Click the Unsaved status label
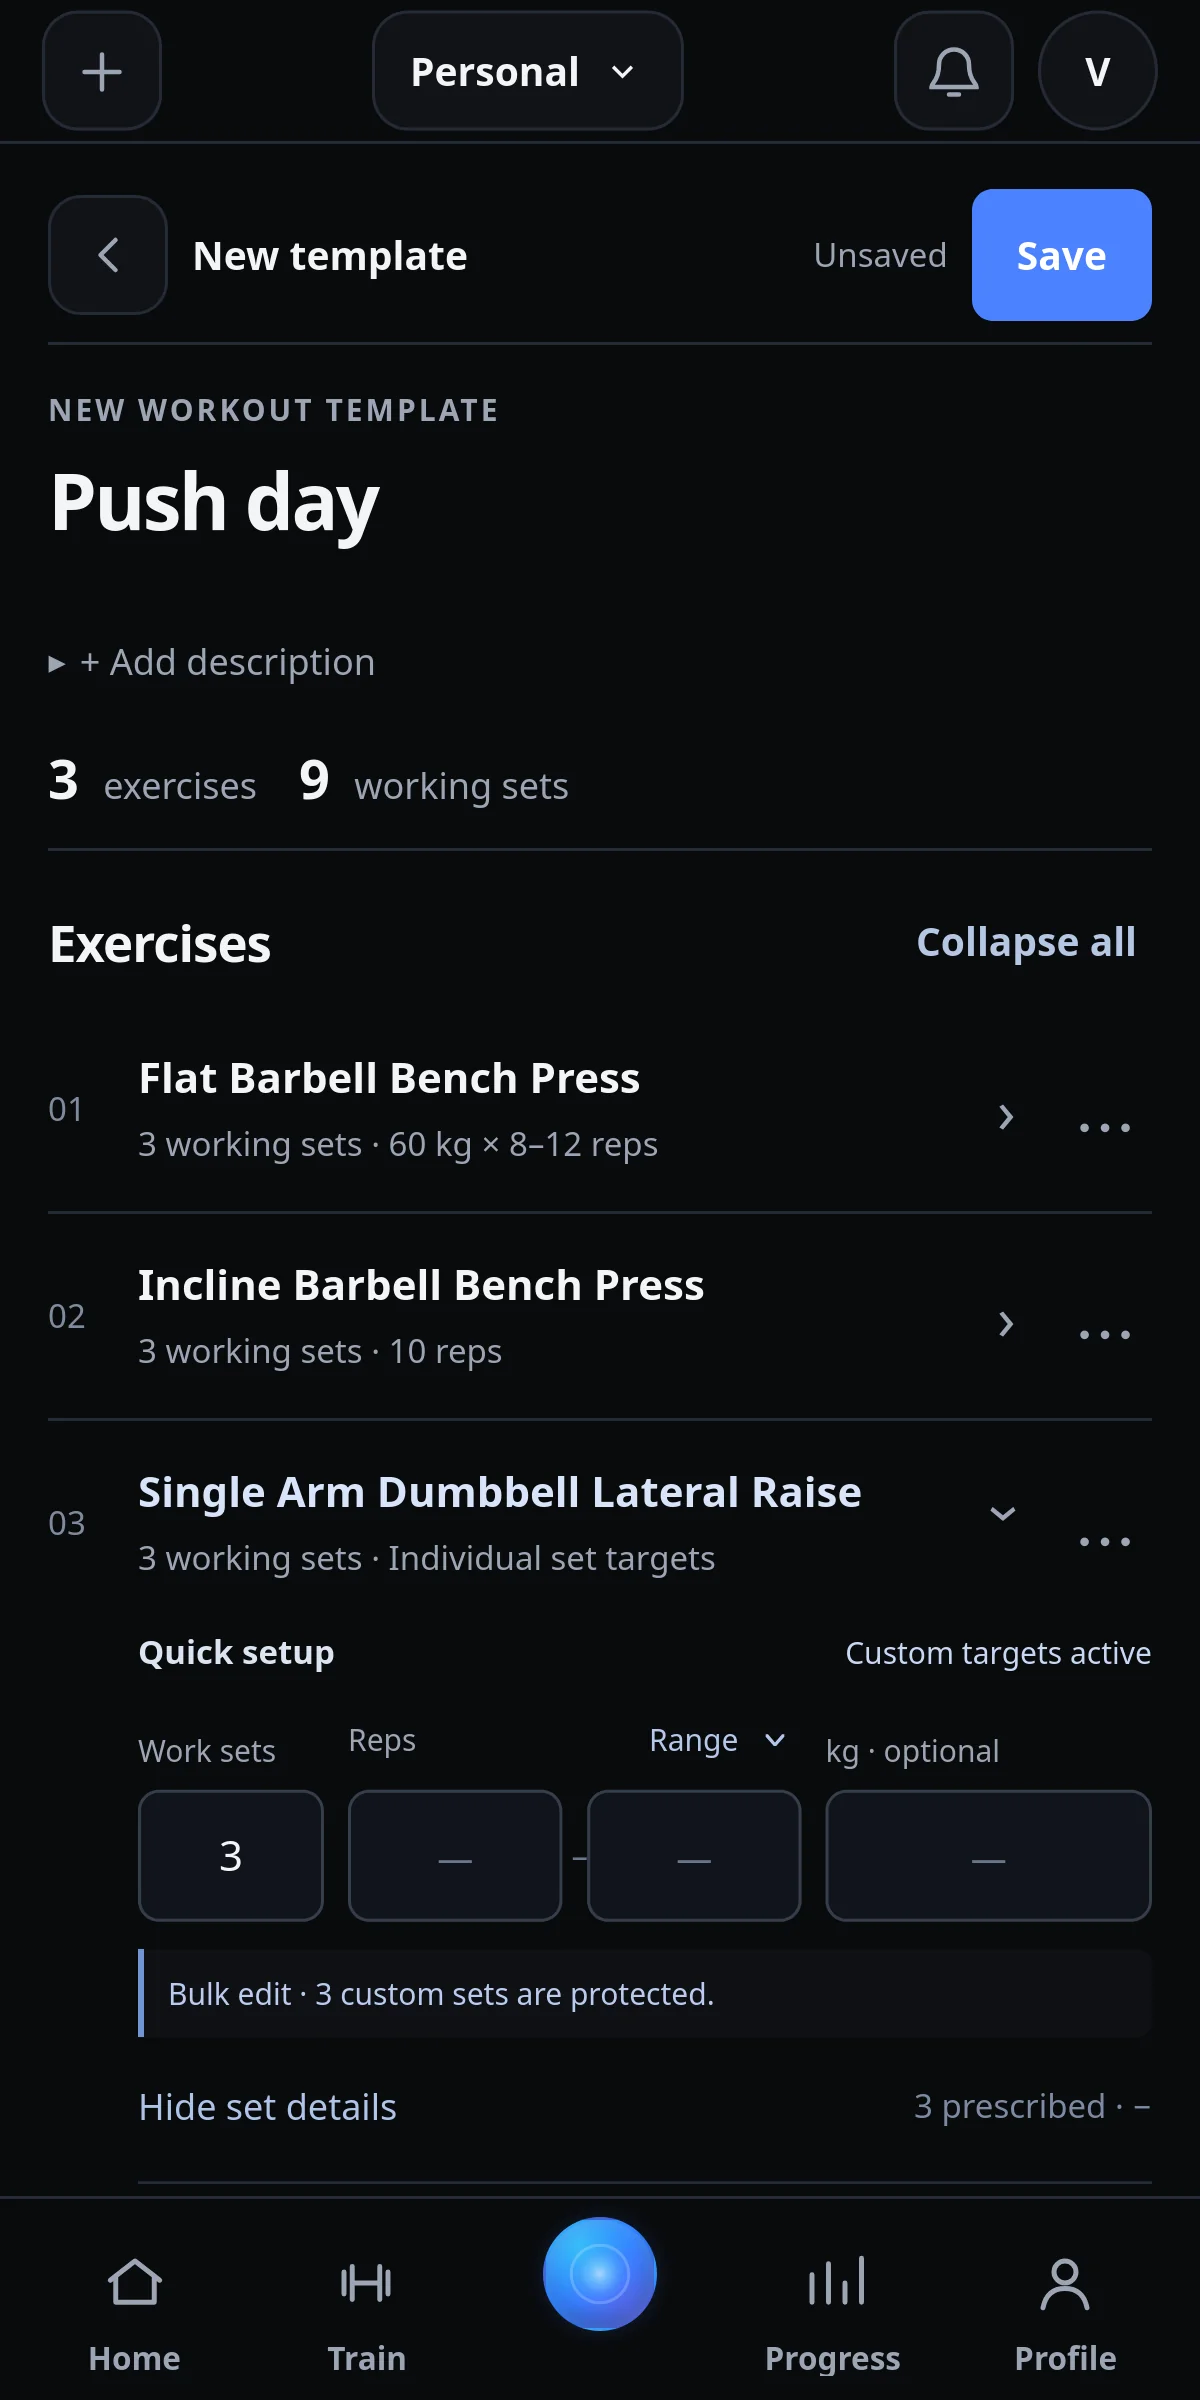Image resolution: width=1200 pixels, height=2400 pixels. (880, 255)
